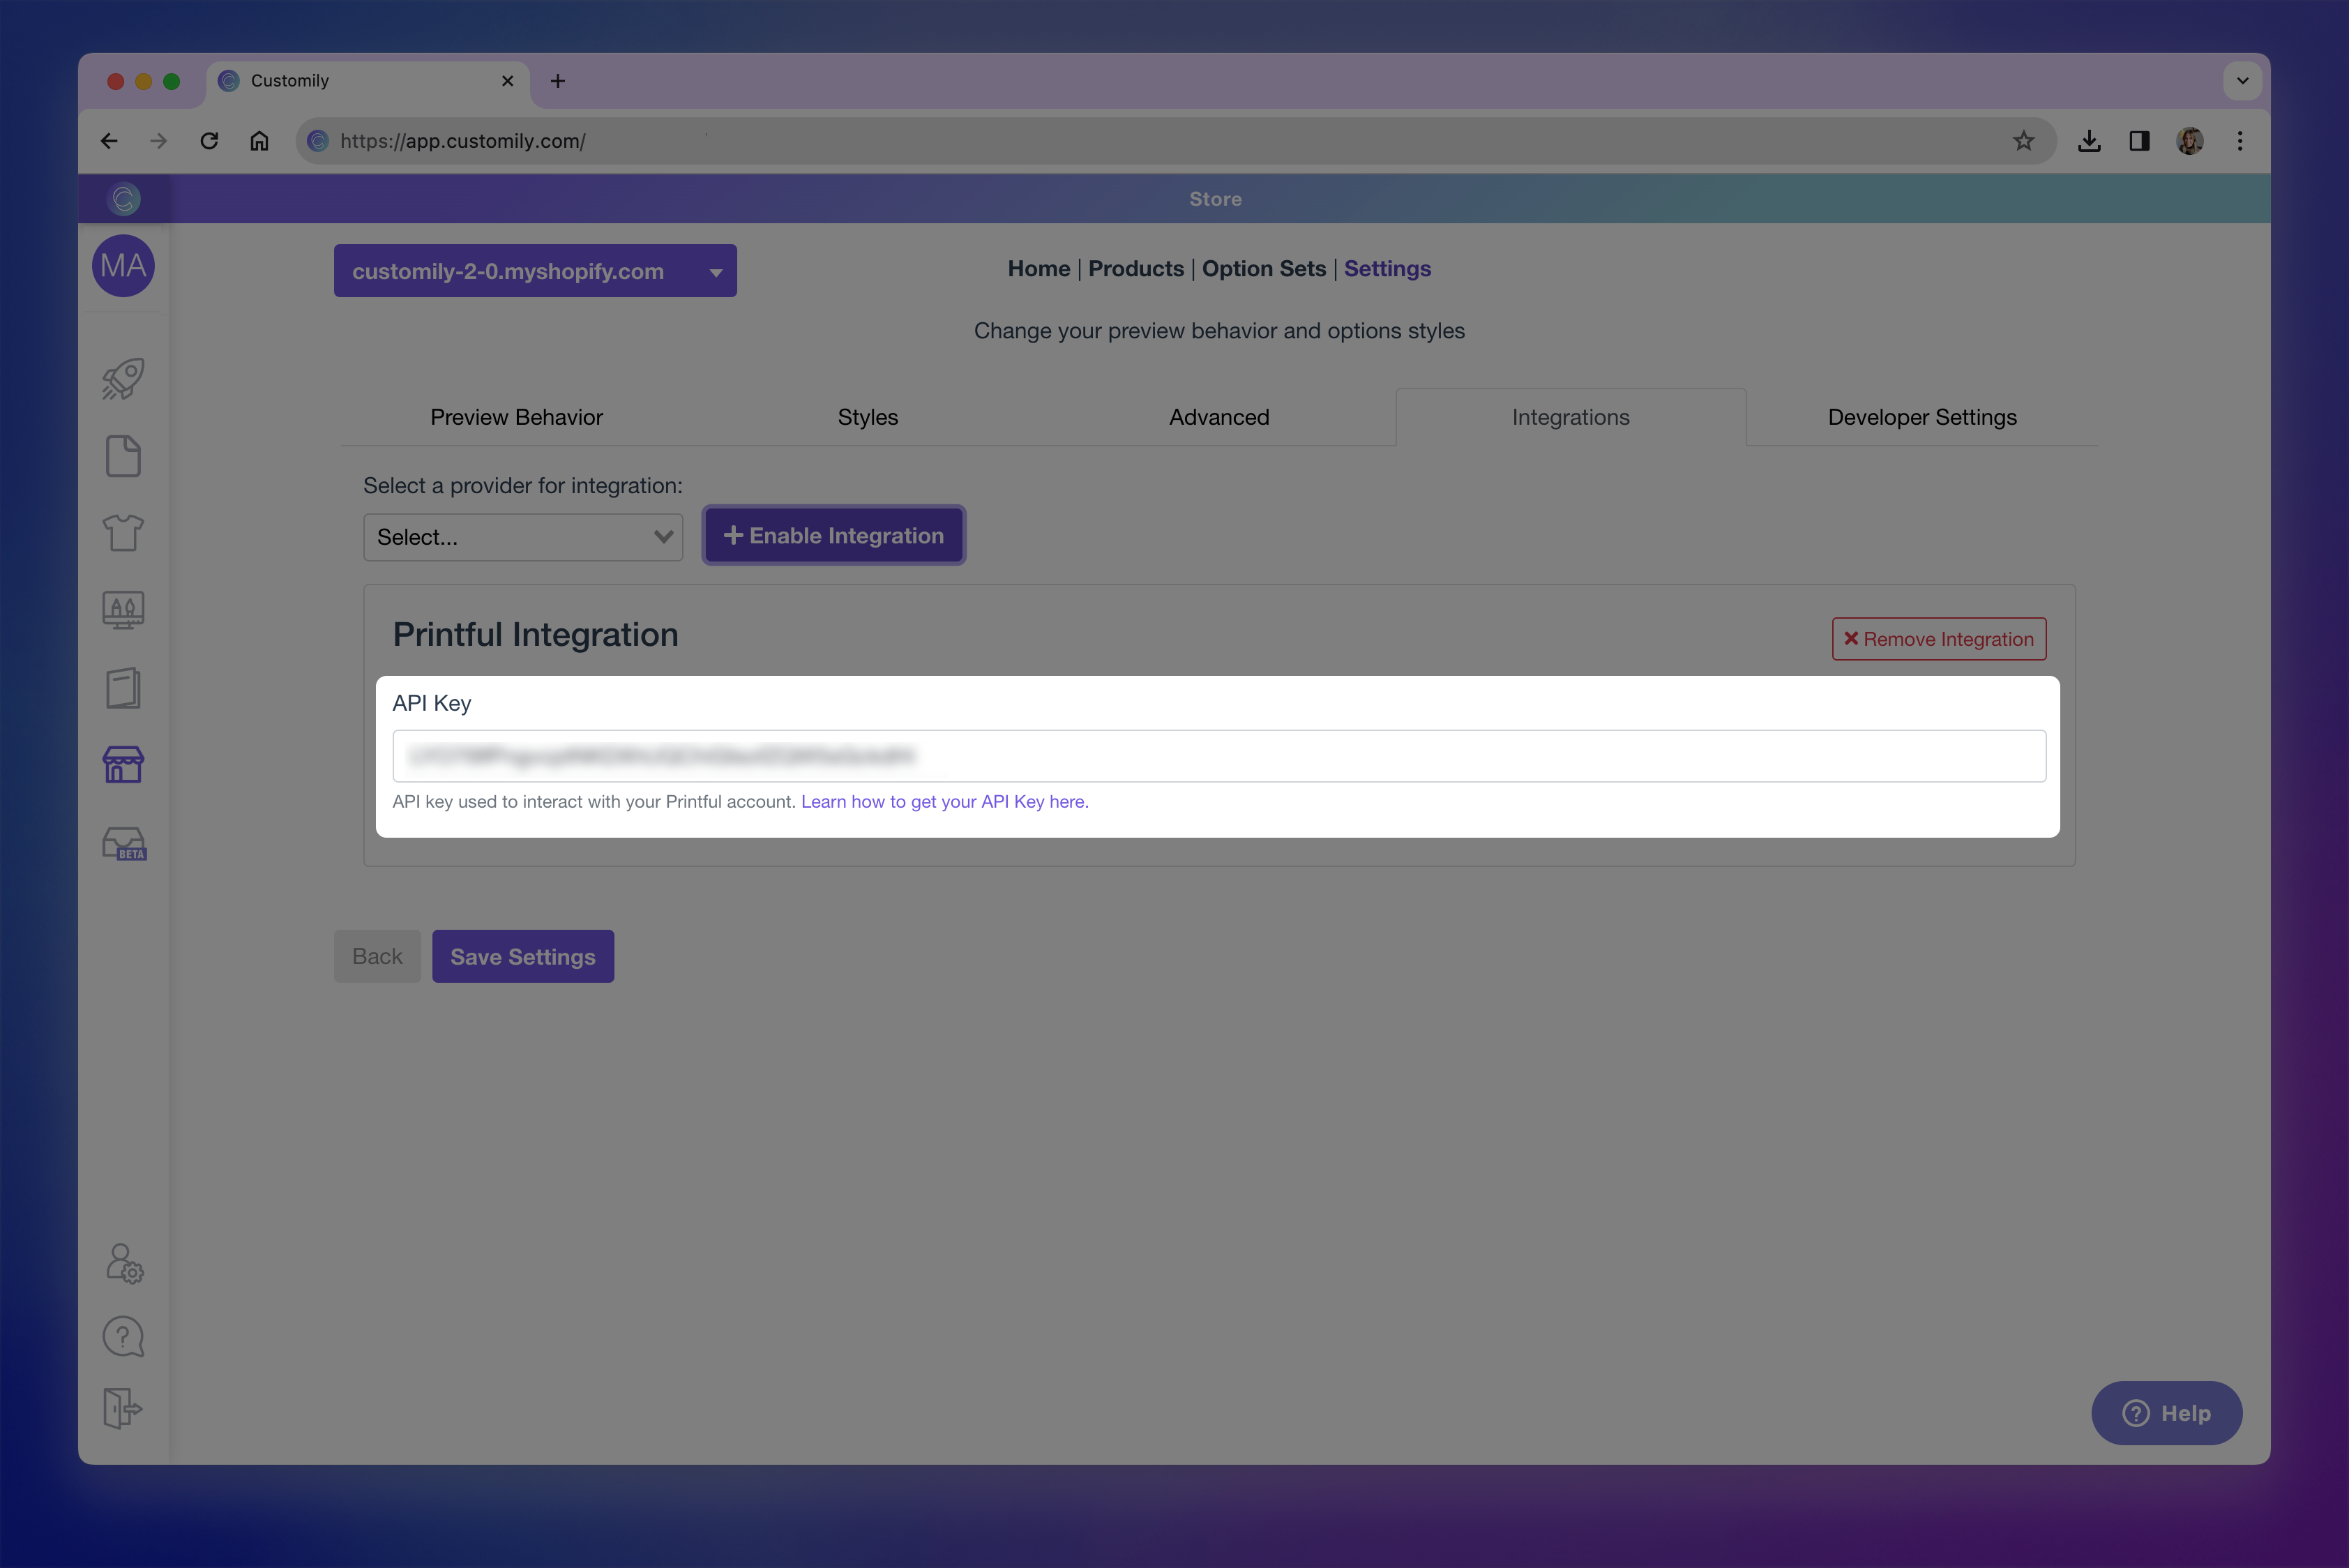Switch to the Developer Settings tab

coord(1921,417)
